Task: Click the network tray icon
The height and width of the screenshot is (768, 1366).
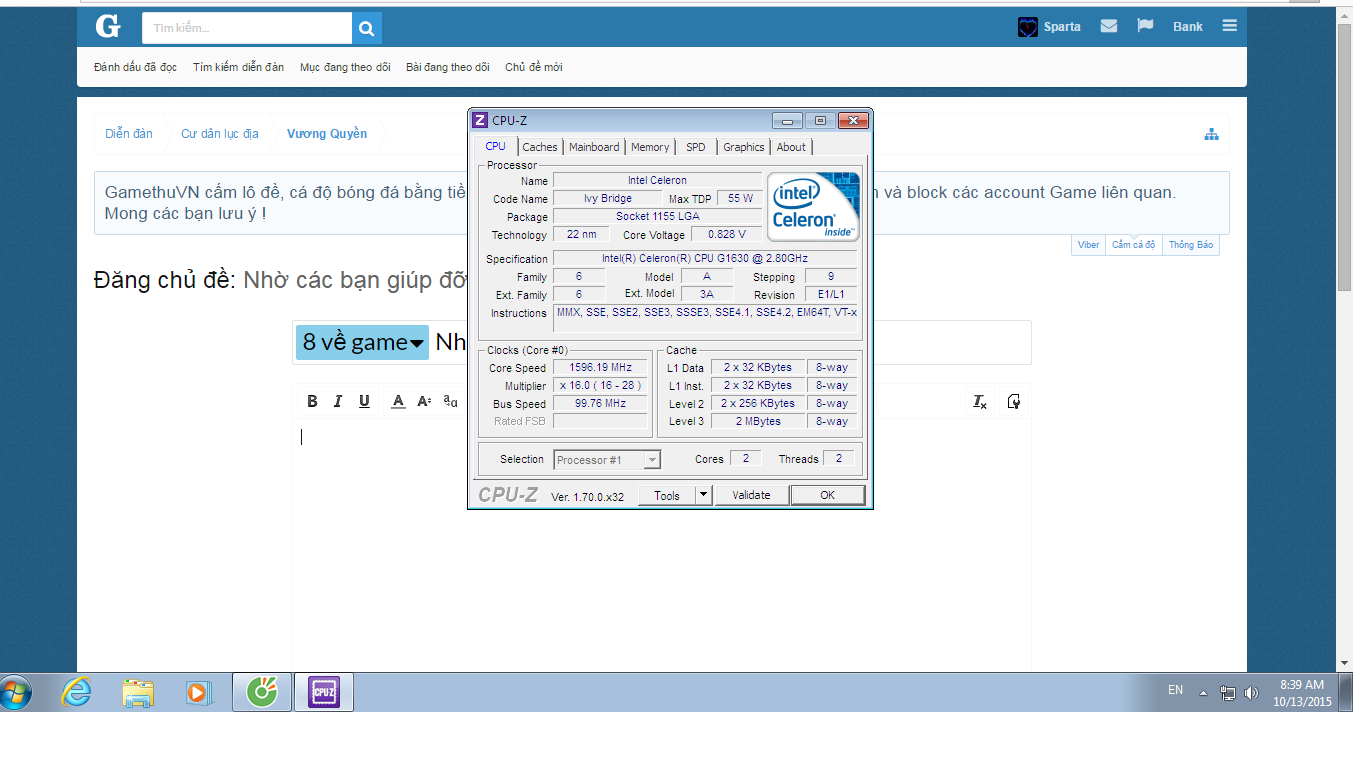Action: point(1228,693)
